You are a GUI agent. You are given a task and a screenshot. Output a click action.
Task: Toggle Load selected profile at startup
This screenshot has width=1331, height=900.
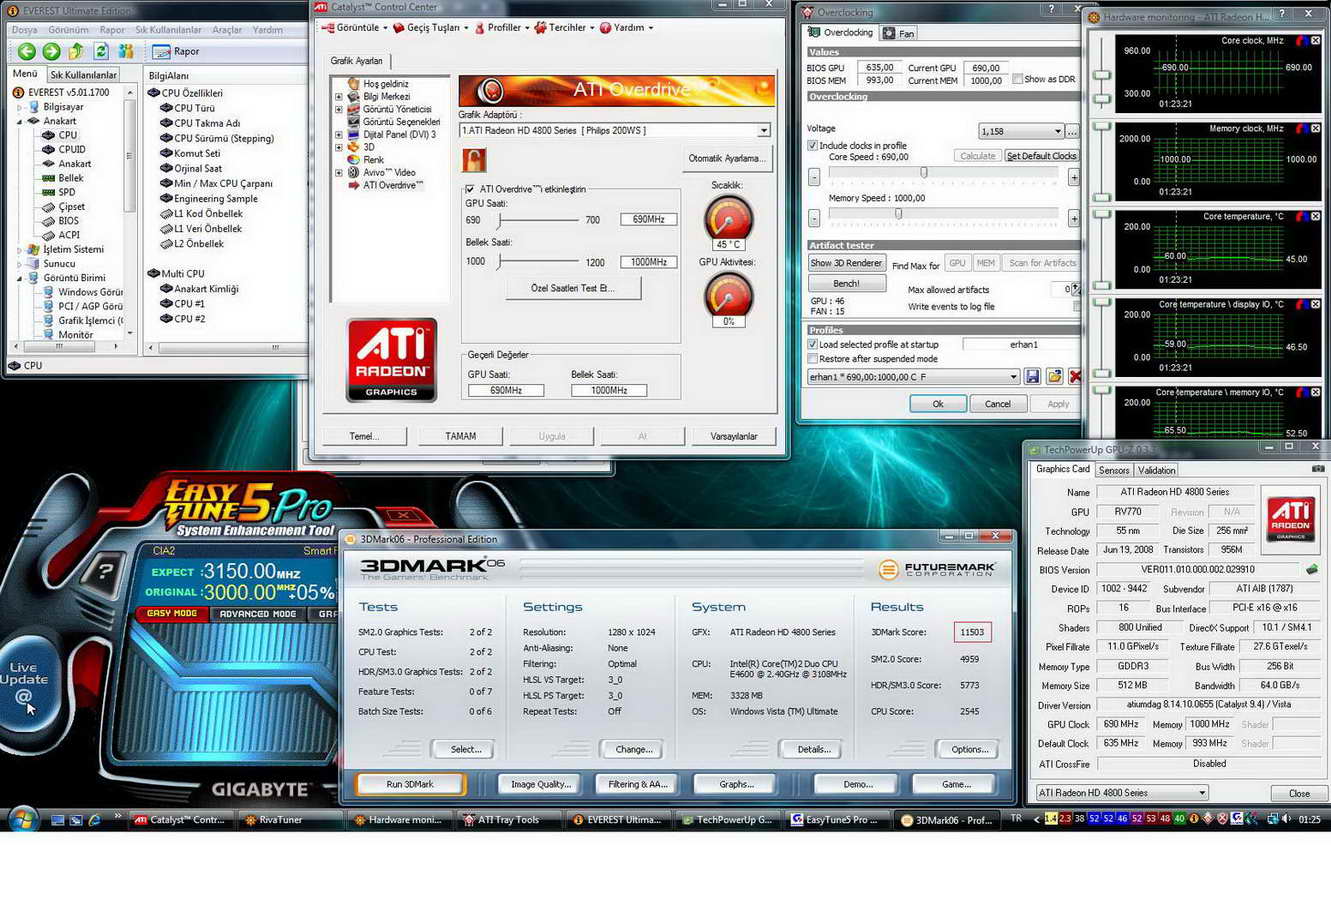point(813,344)
